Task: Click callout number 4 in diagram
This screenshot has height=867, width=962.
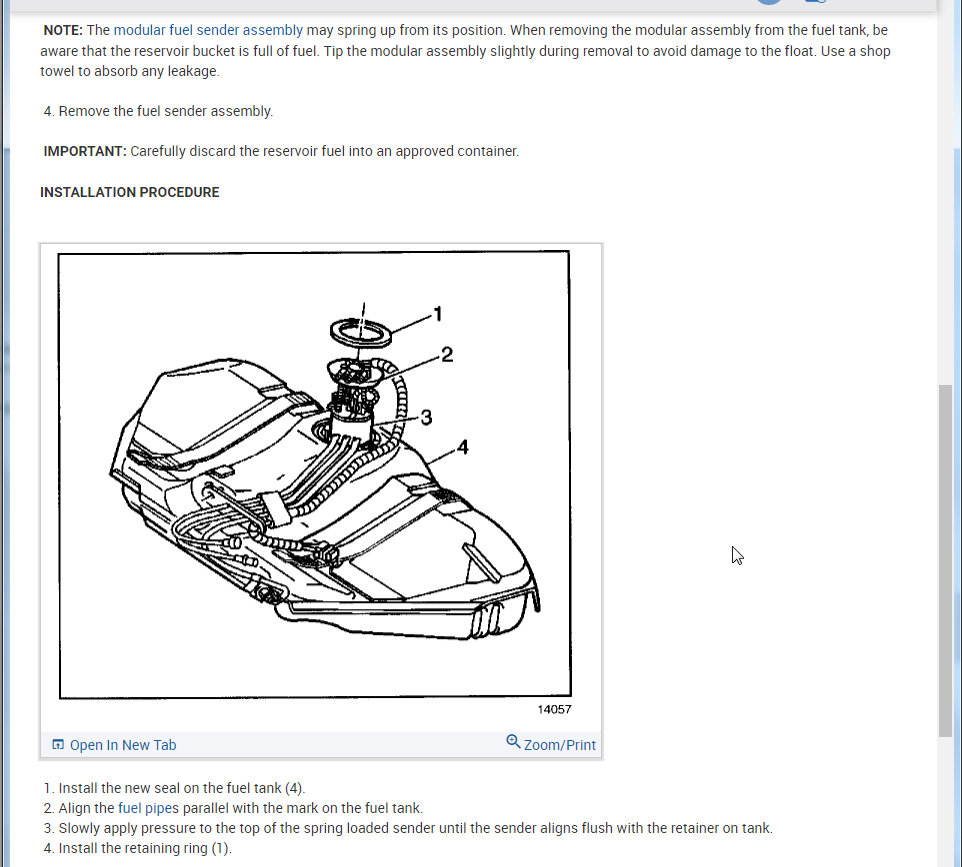Action: [463, 447]
